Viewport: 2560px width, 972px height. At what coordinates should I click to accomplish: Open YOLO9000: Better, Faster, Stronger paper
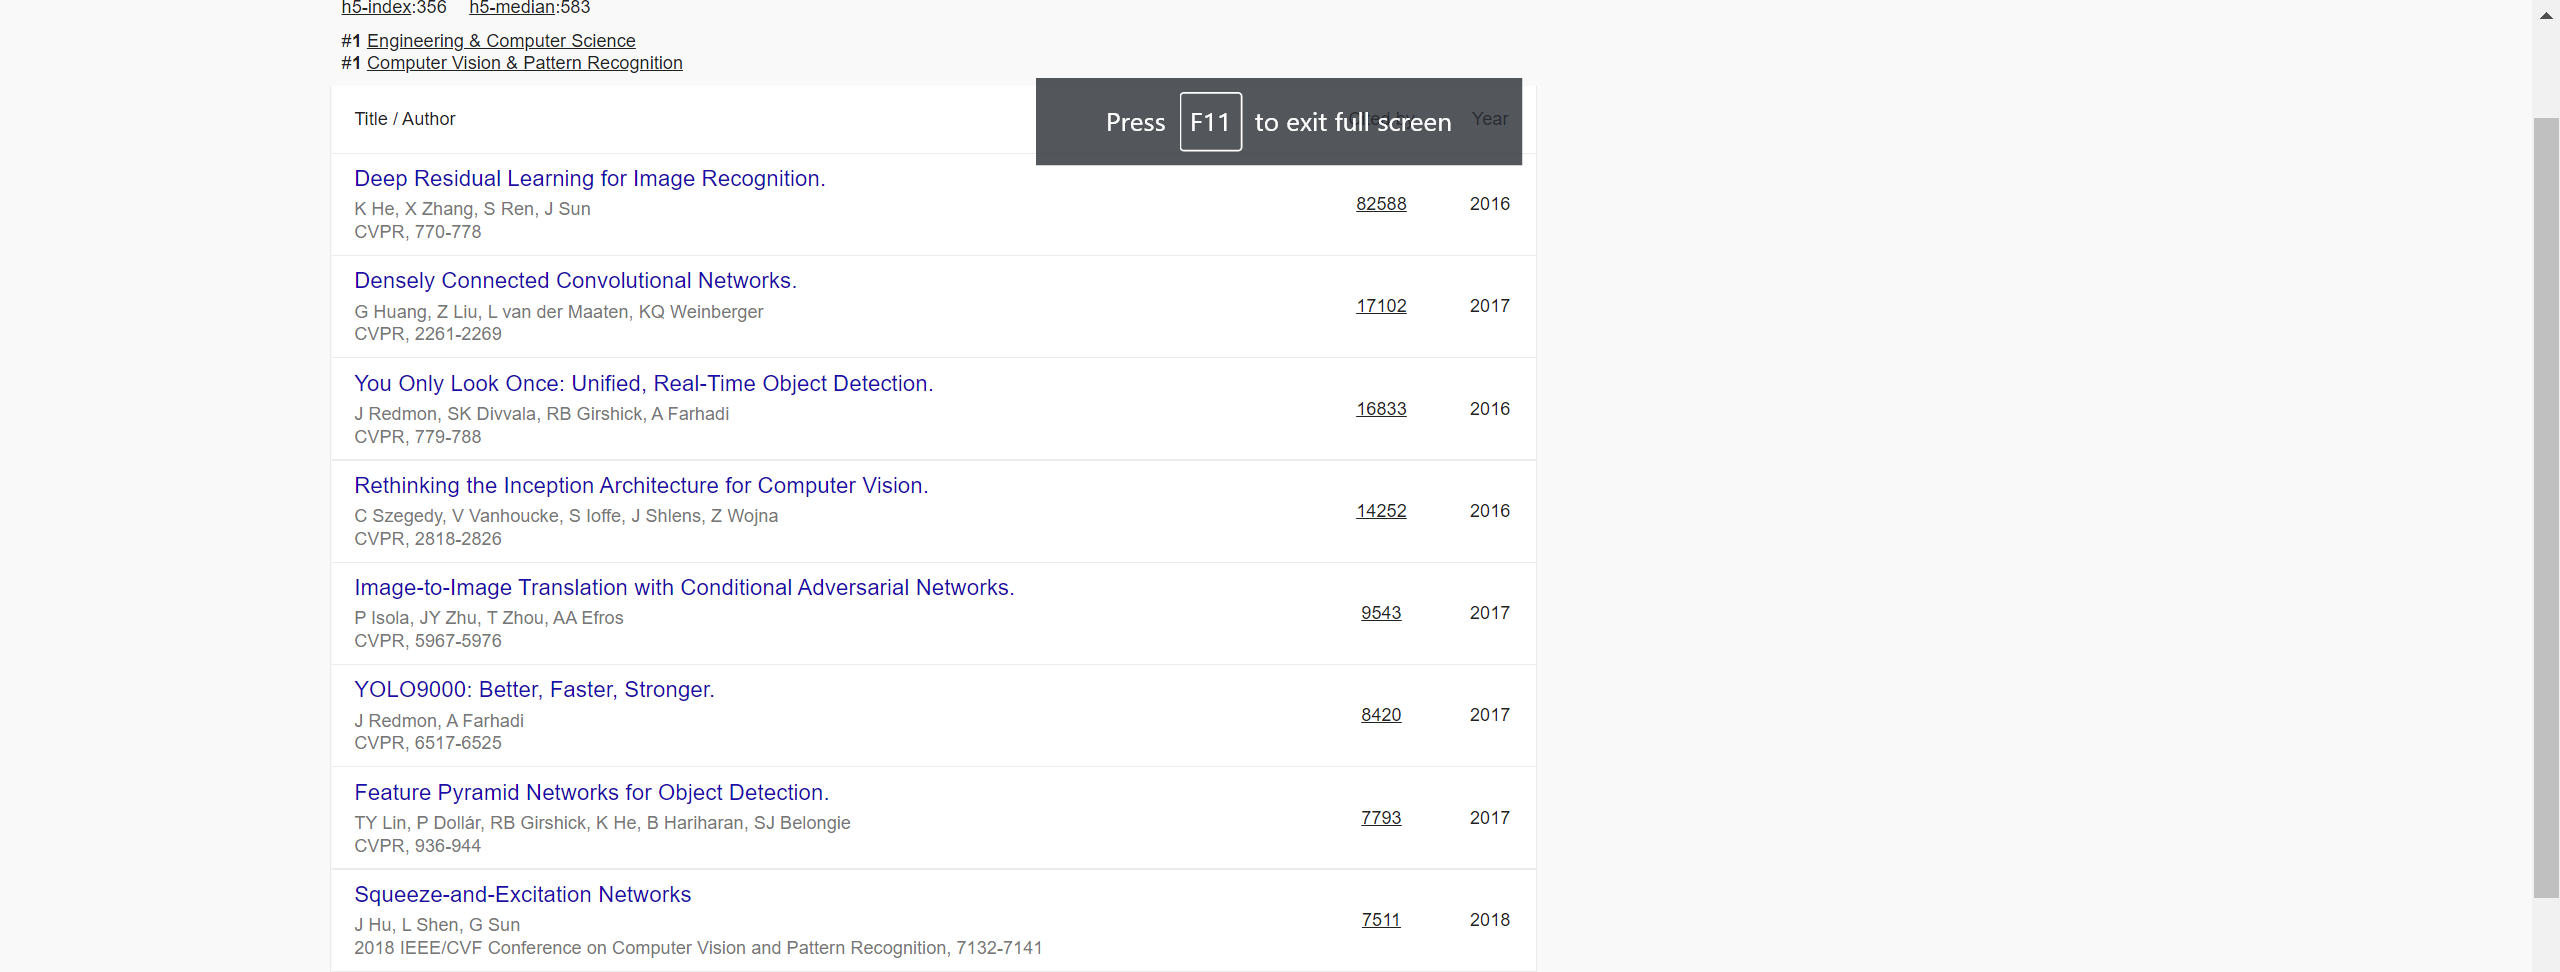(x=534, y=690)
